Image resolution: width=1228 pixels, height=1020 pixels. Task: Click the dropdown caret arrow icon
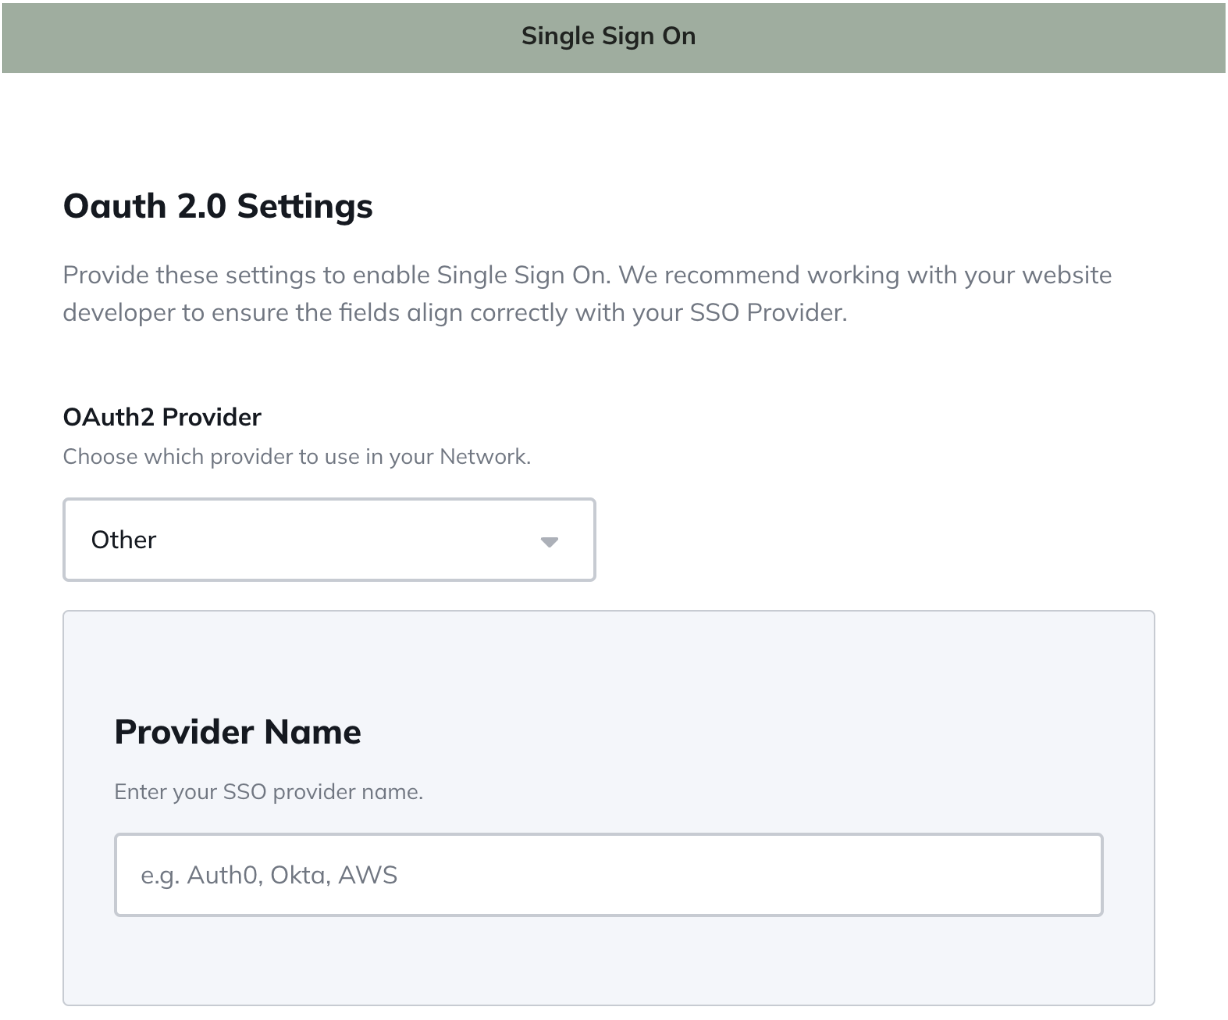tap(549, 542)
